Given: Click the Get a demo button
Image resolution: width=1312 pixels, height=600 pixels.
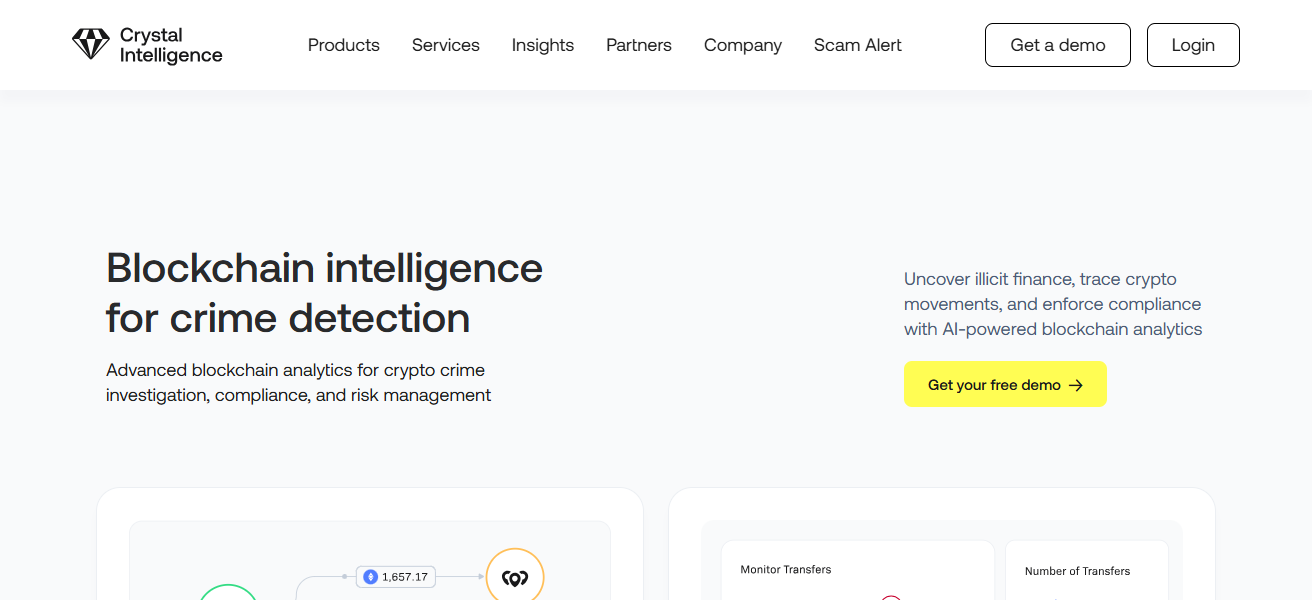Looking at the screenshot, I should (1057, 45).
